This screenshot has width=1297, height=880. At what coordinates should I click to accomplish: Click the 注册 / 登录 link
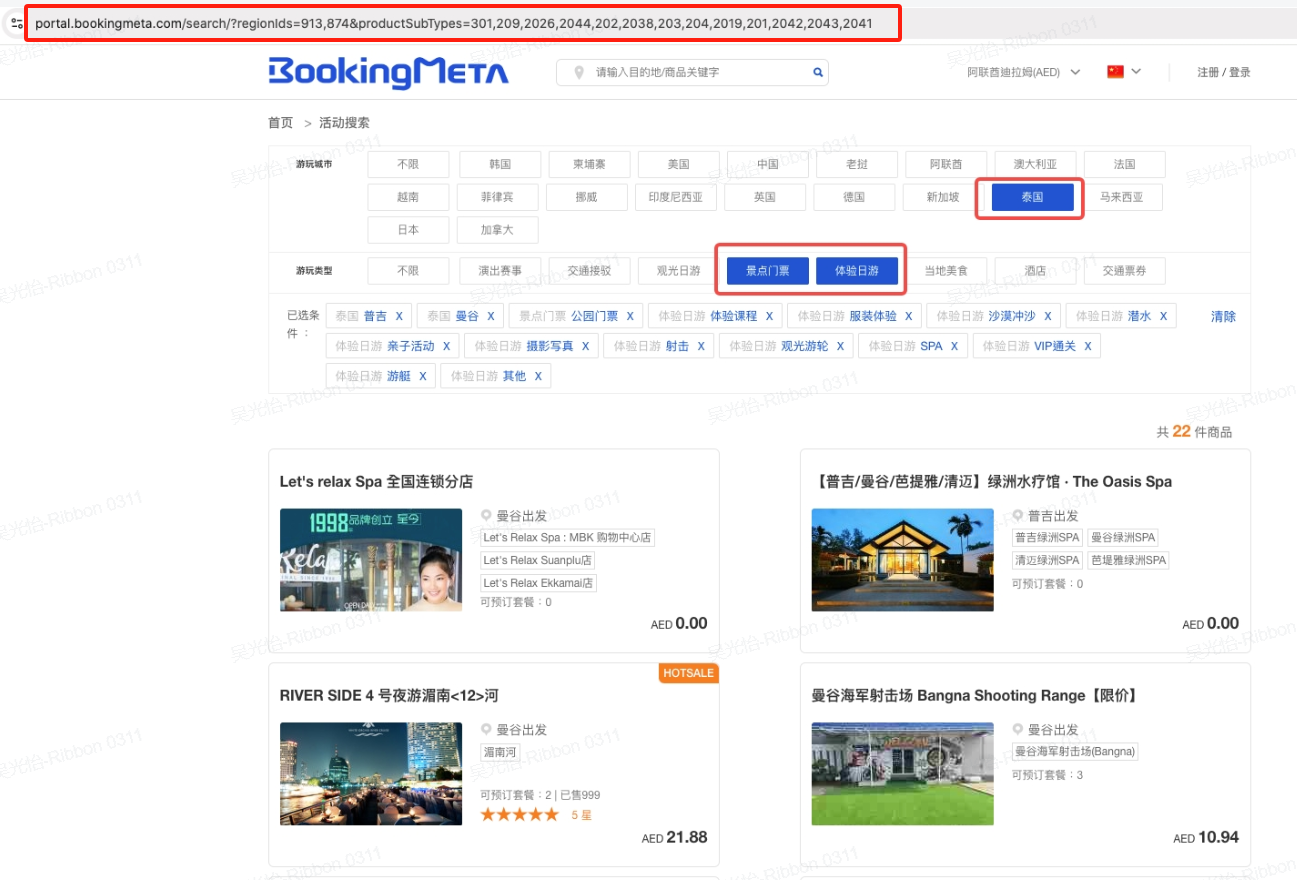pos(1223,72)
